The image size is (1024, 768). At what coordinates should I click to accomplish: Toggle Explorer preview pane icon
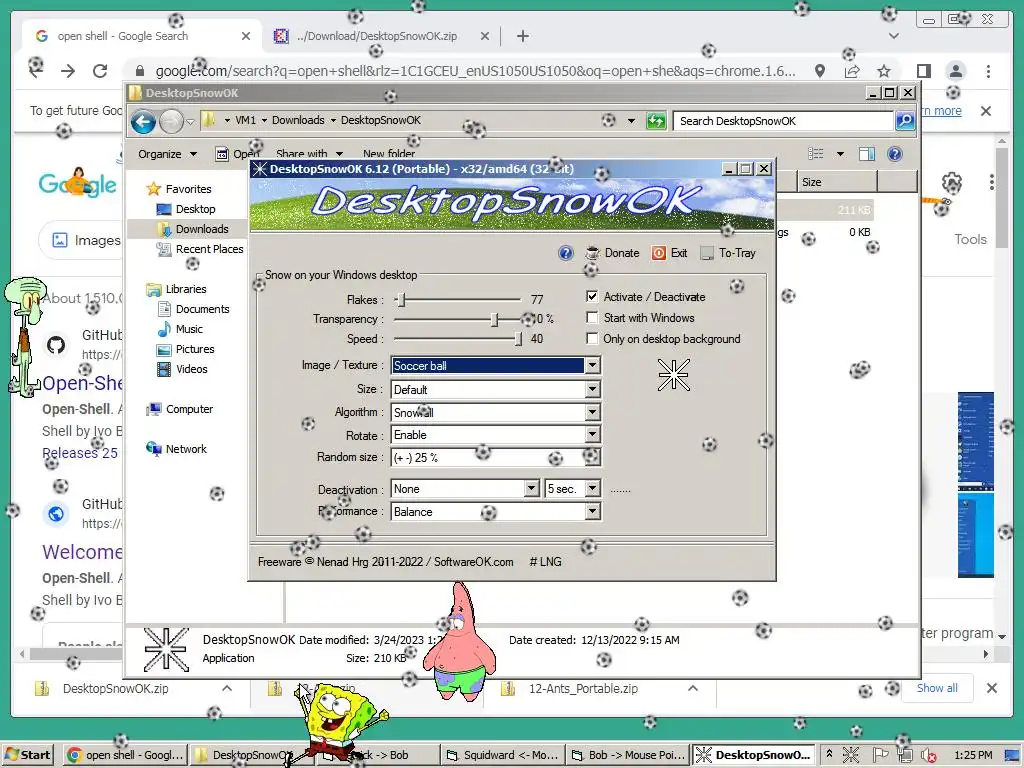(867, 153)
